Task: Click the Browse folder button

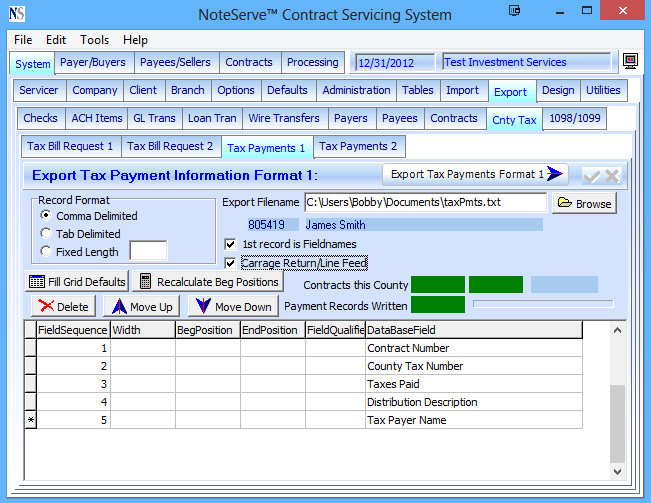Action: click(x=584, y=203)
